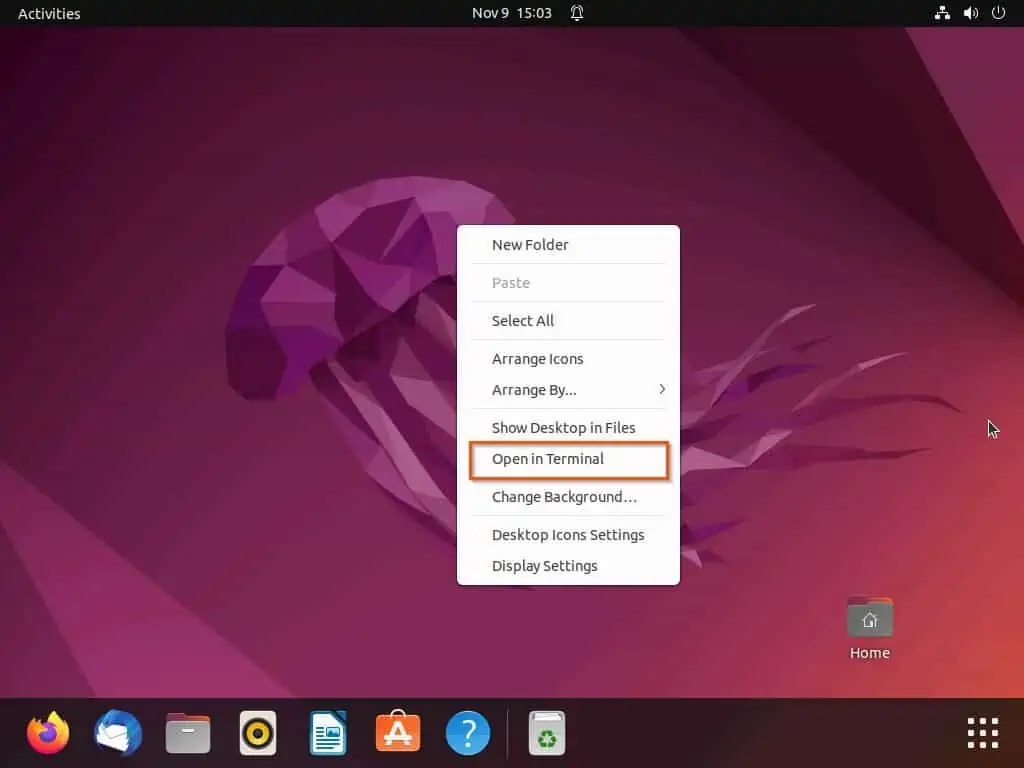Viewport: 1024px width, 768px height.
Task: Open Thunderbird mail from the dock
Action: (118, 733)
